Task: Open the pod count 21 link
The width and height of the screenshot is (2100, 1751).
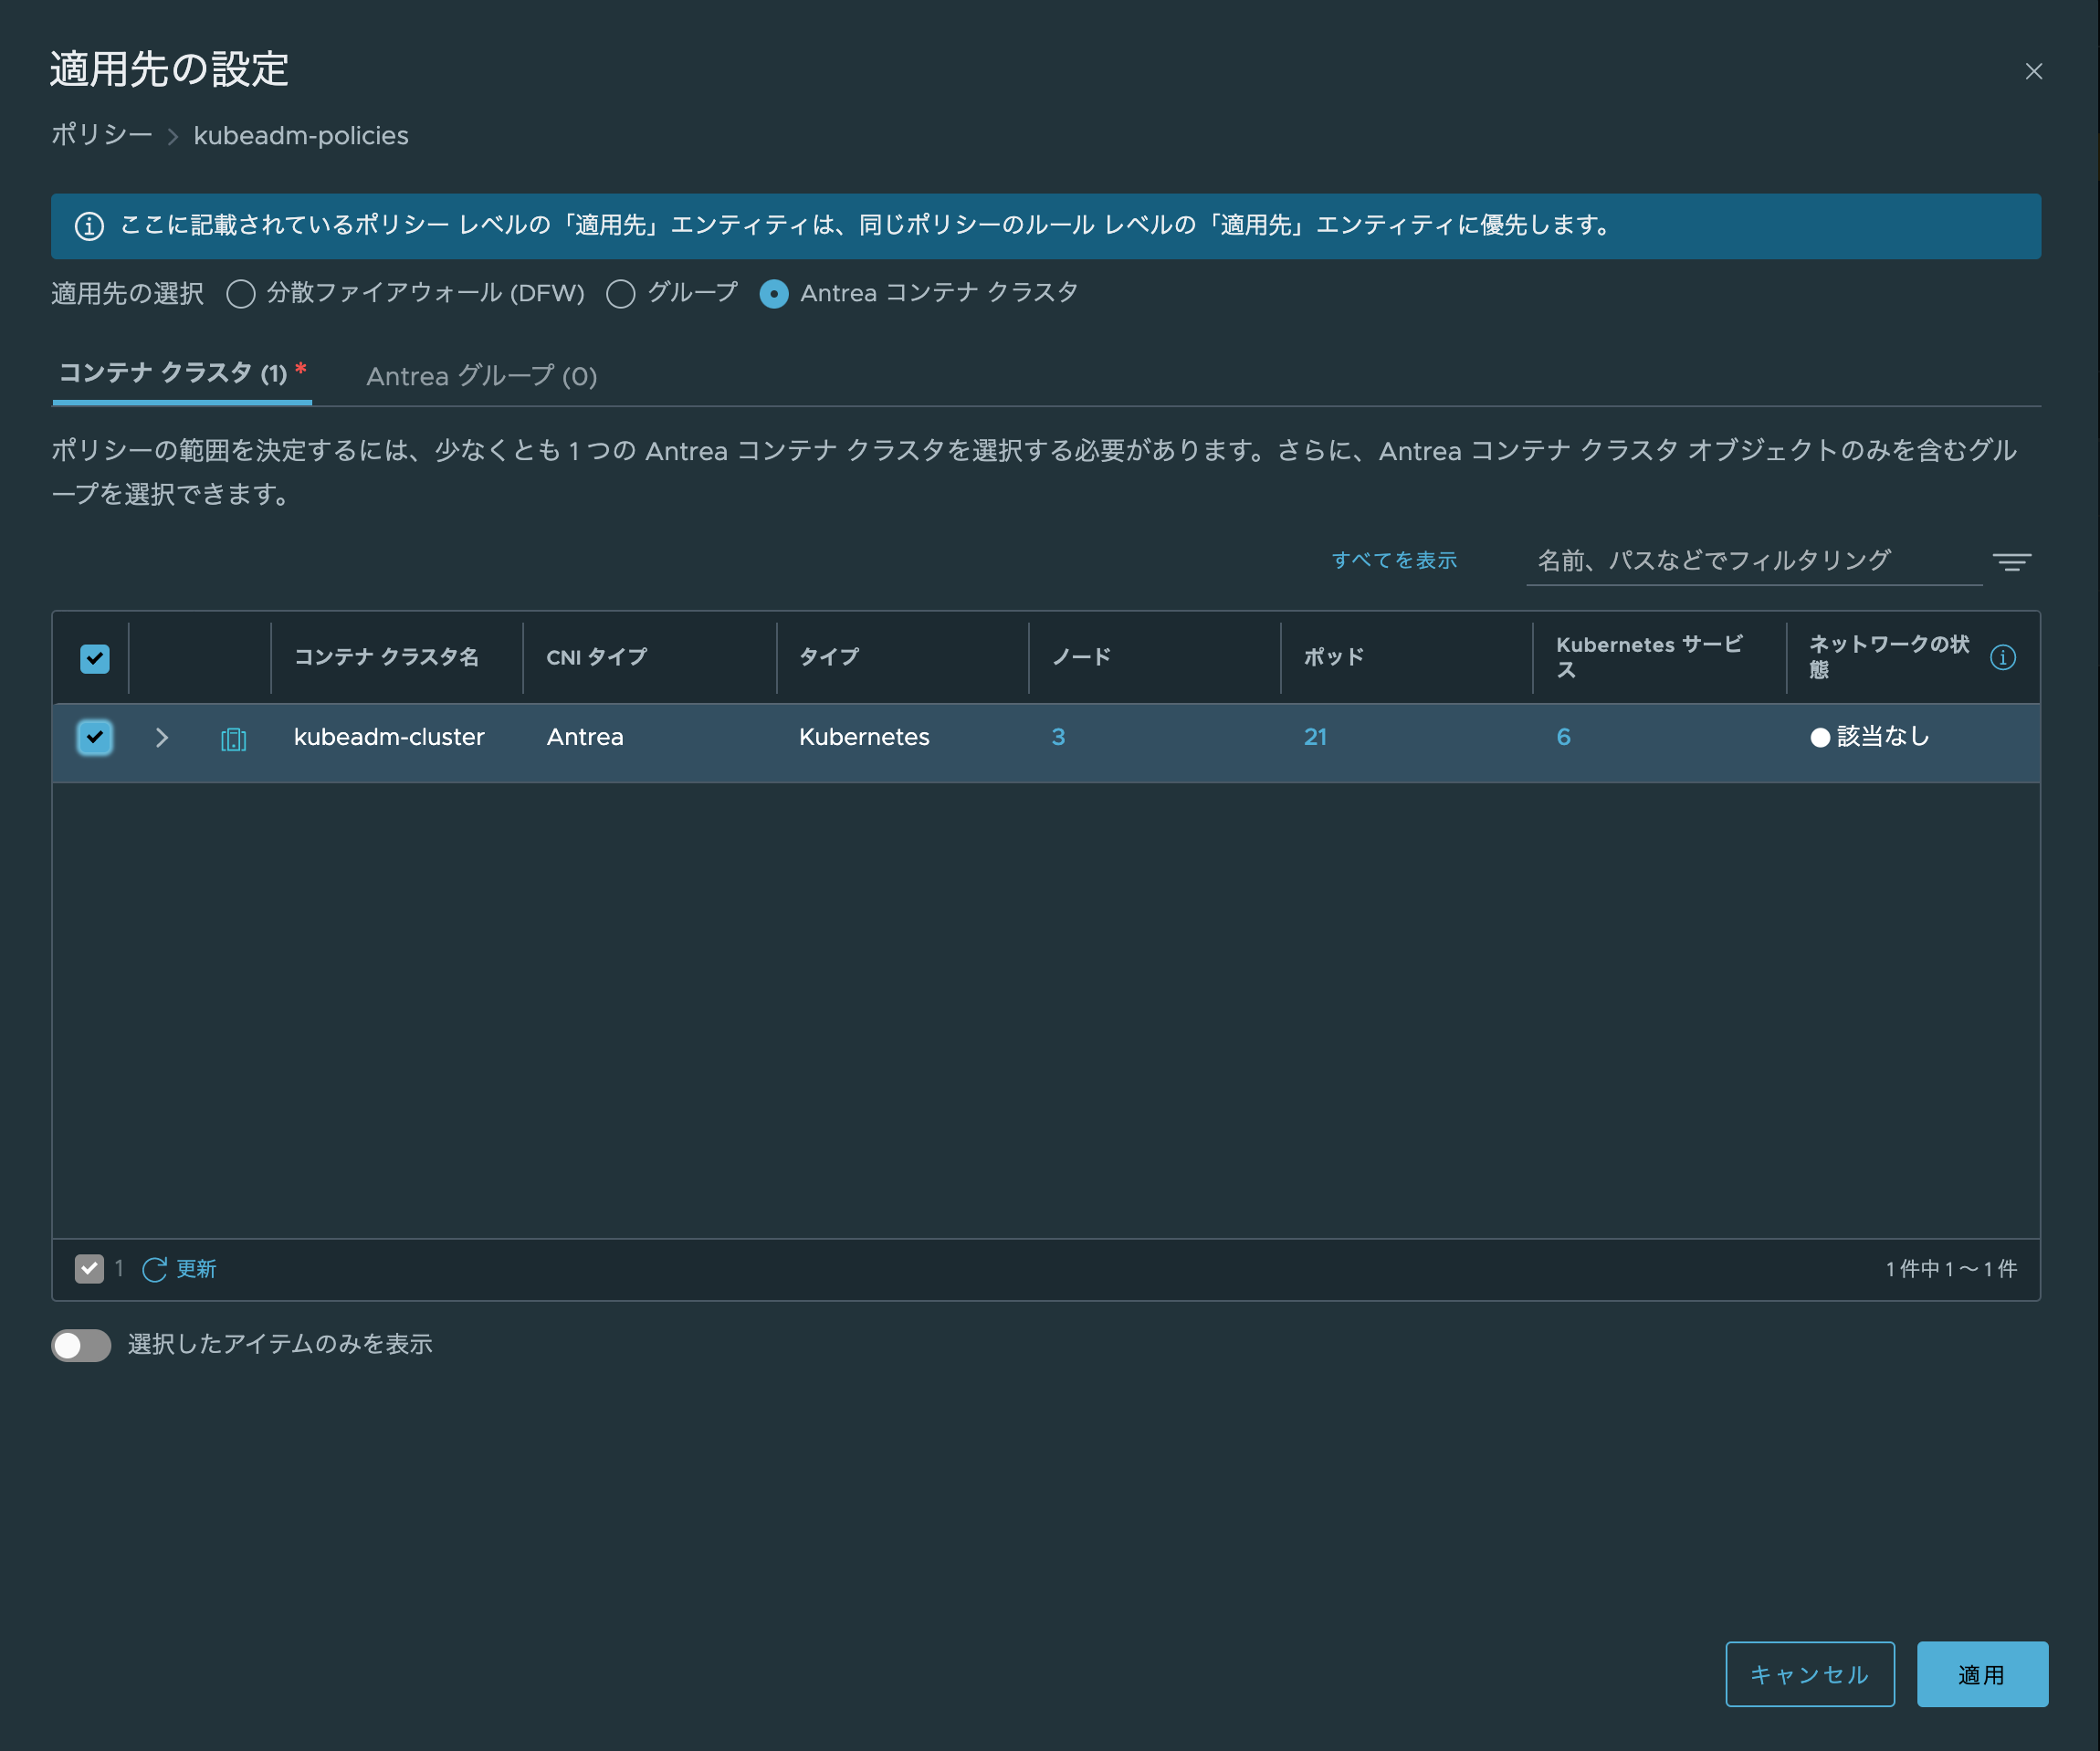Action: (1314, 737)
